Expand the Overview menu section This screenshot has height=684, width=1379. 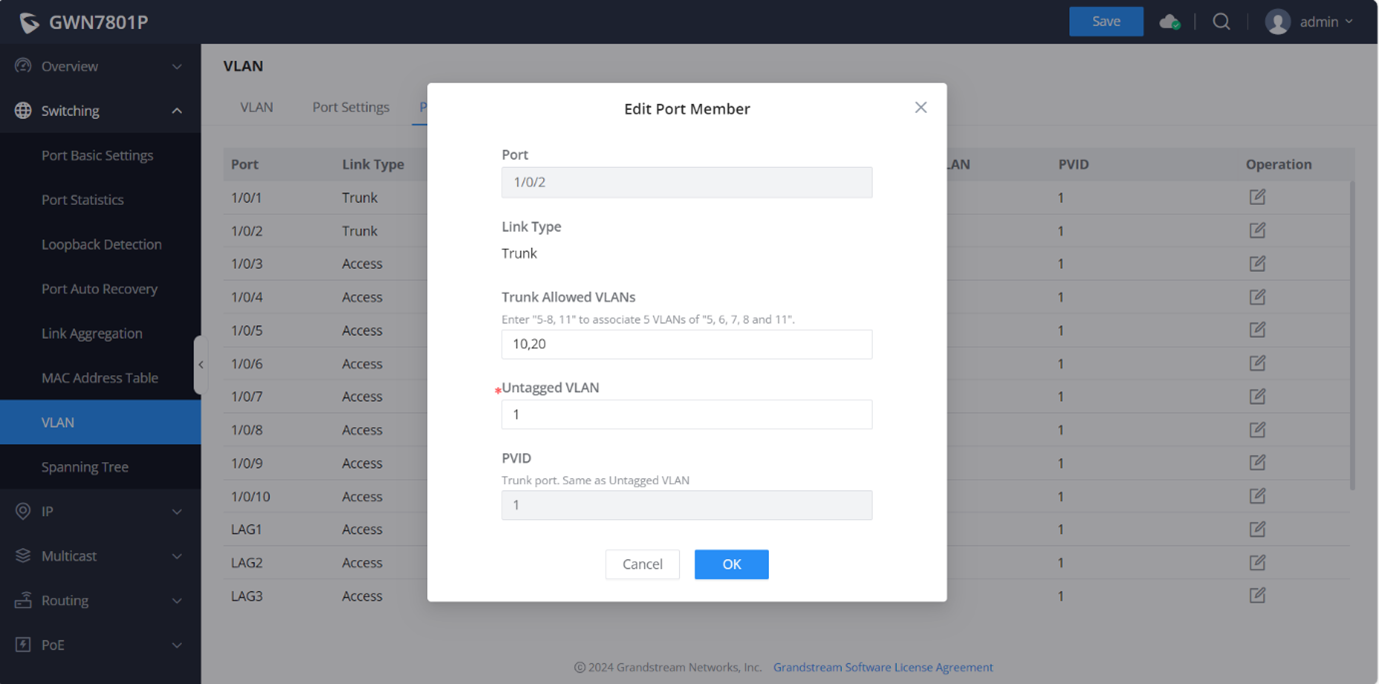click(x=98, y=66)
